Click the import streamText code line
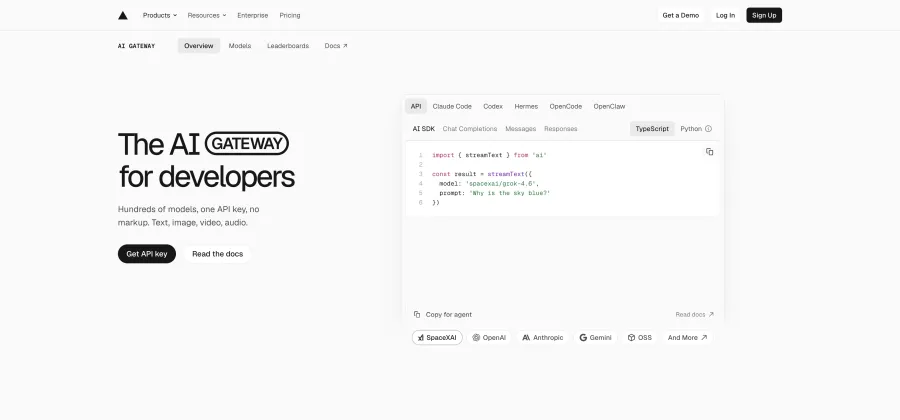900x420 pixels. click(489, 155)
